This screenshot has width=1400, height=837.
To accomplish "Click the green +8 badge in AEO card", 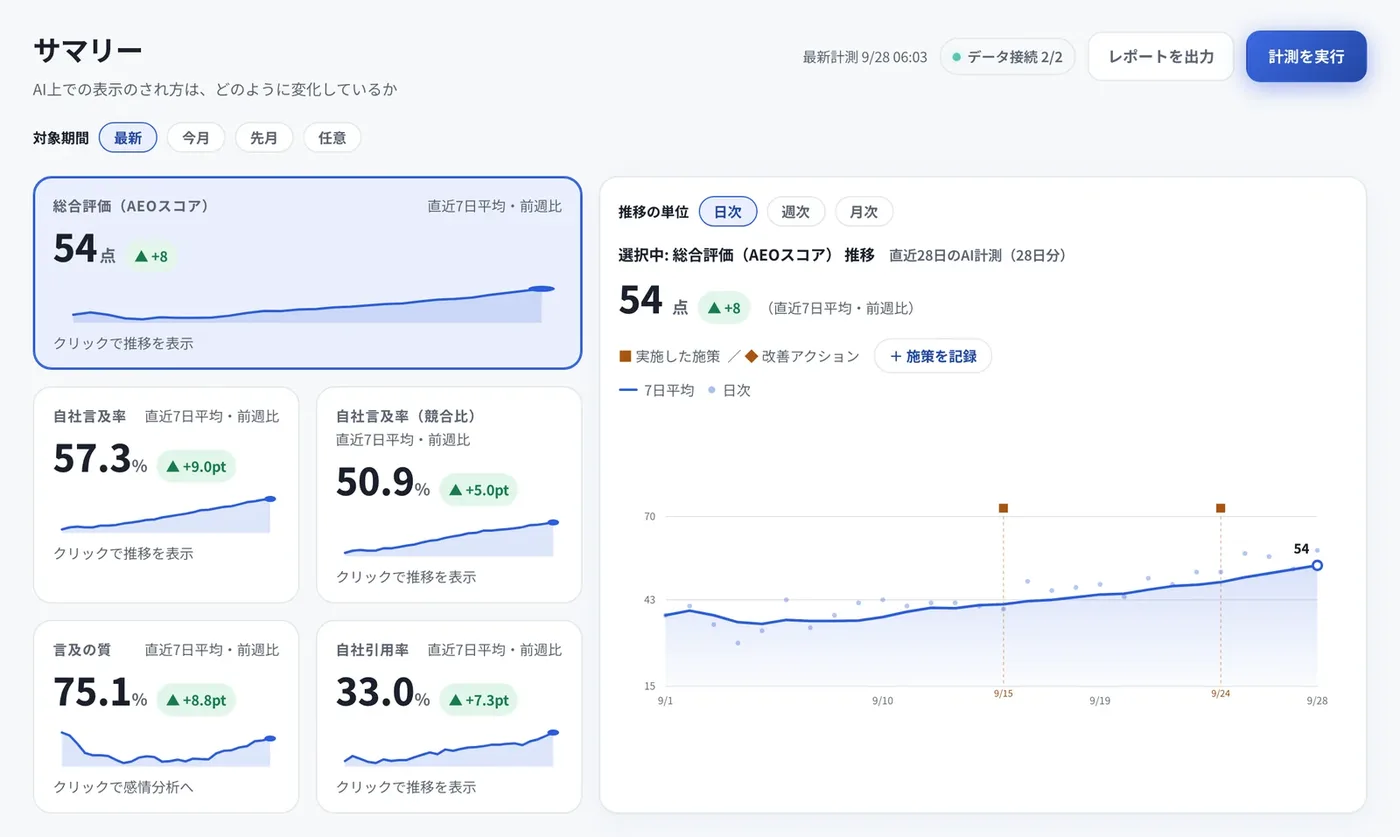I will tap(151, 256).
